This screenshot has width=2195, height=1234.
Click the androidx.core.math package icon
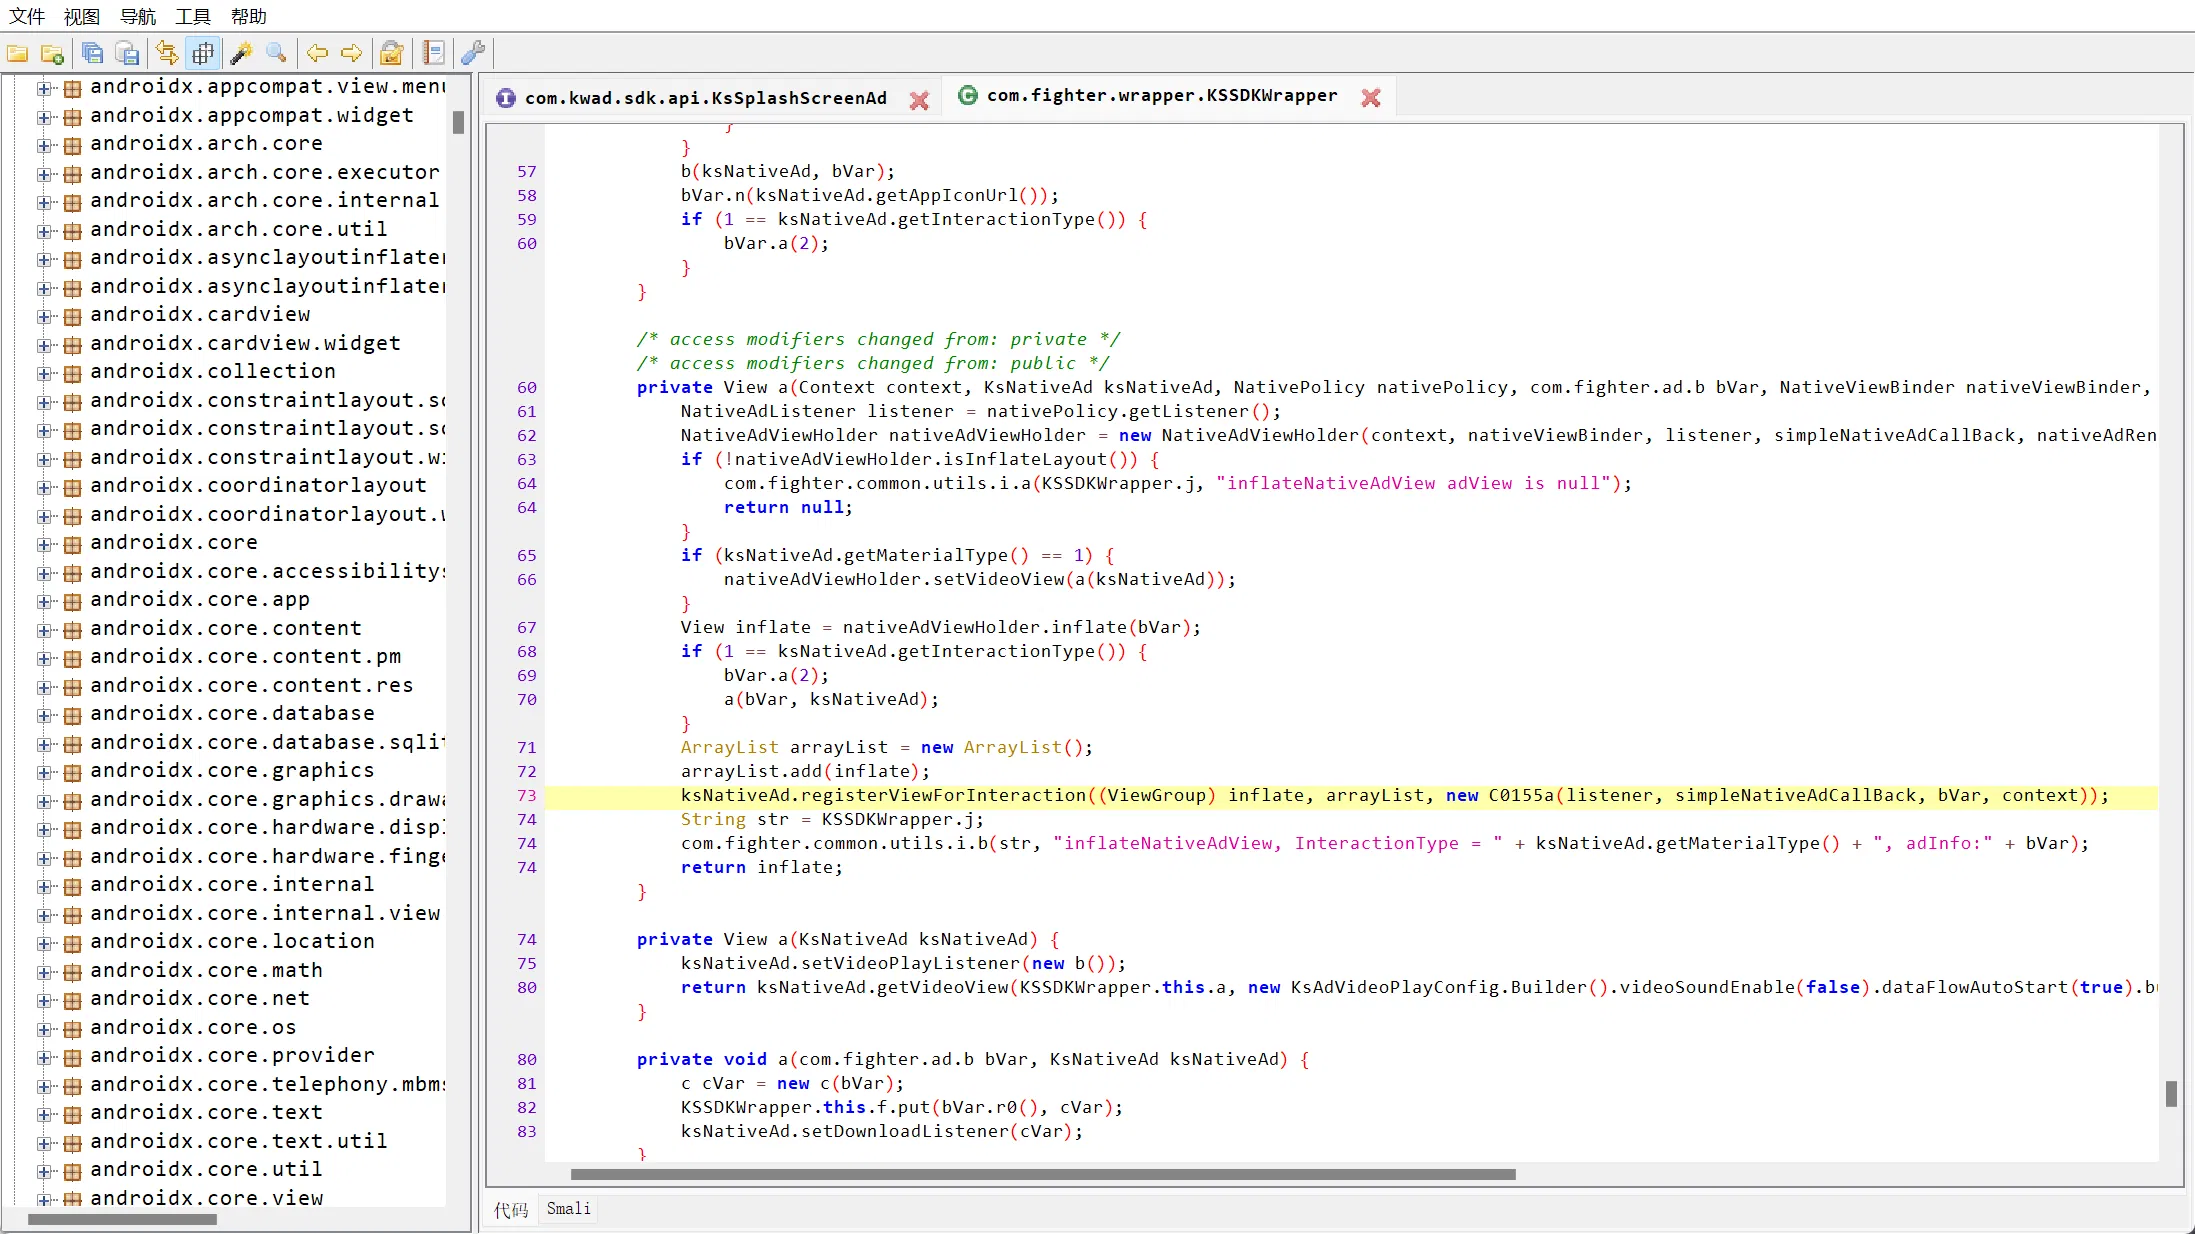(x=72, y=972)
